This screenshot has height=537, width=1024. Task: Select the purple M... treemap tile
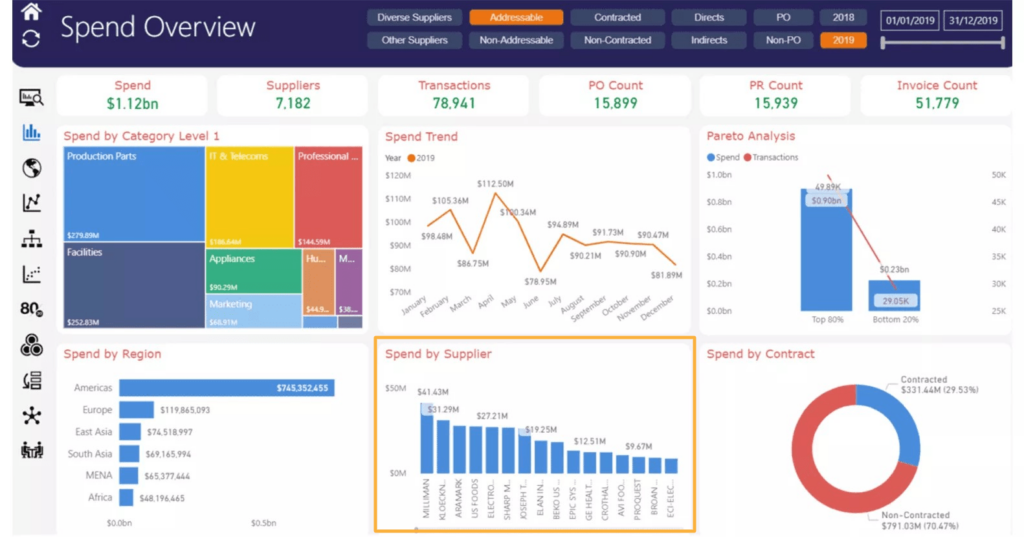click(349, 282)
